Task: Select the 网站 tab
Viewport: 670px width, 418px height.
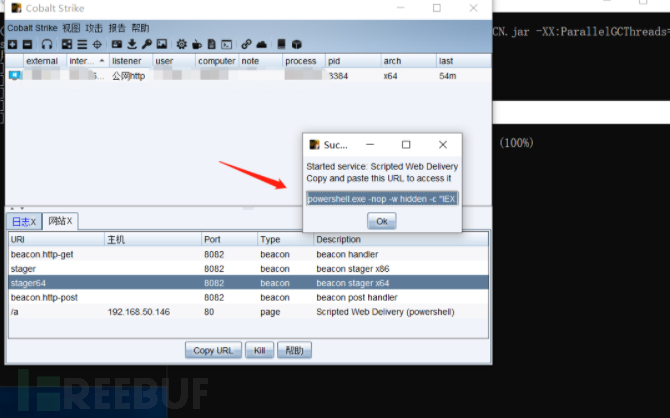Action: tap(60, 221)
